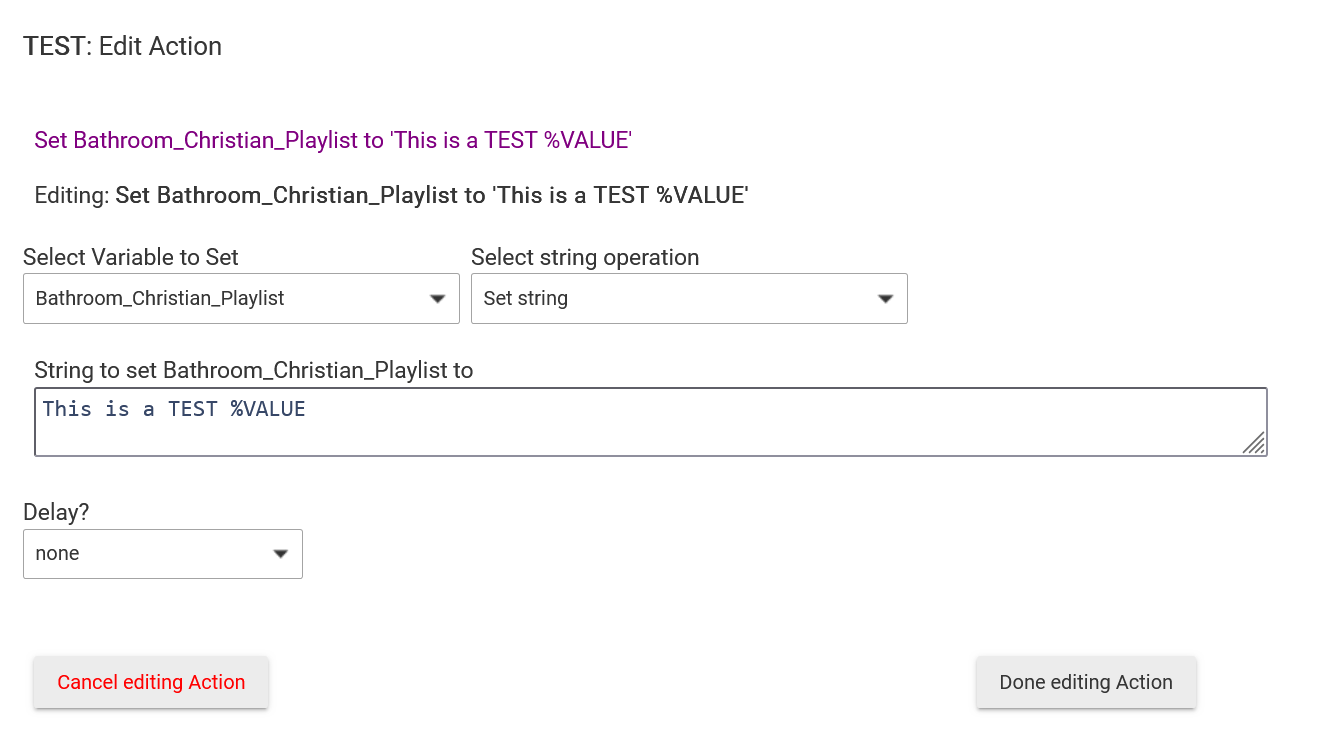Click the purple action summary text

pyautogui.click(x=332, y=140)
